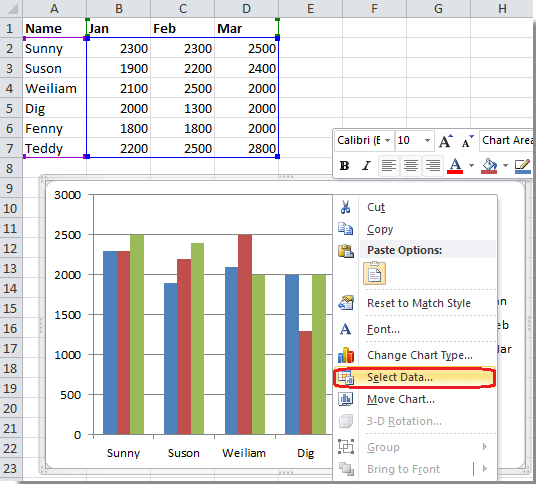Apply the shape fill paint bucket

click(x=489, y=166)
